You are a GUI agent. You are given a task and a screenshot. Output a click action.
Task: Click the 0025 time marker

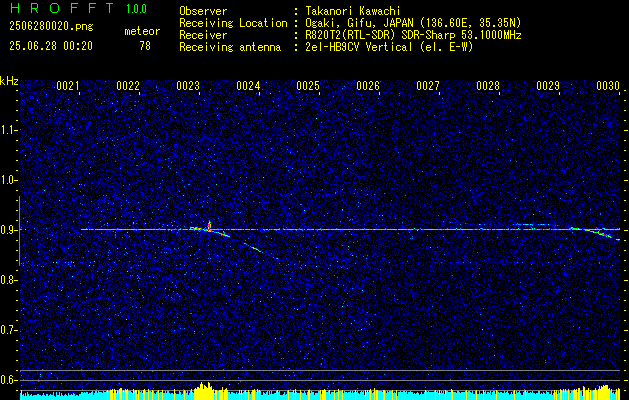[x=308, y=85]
